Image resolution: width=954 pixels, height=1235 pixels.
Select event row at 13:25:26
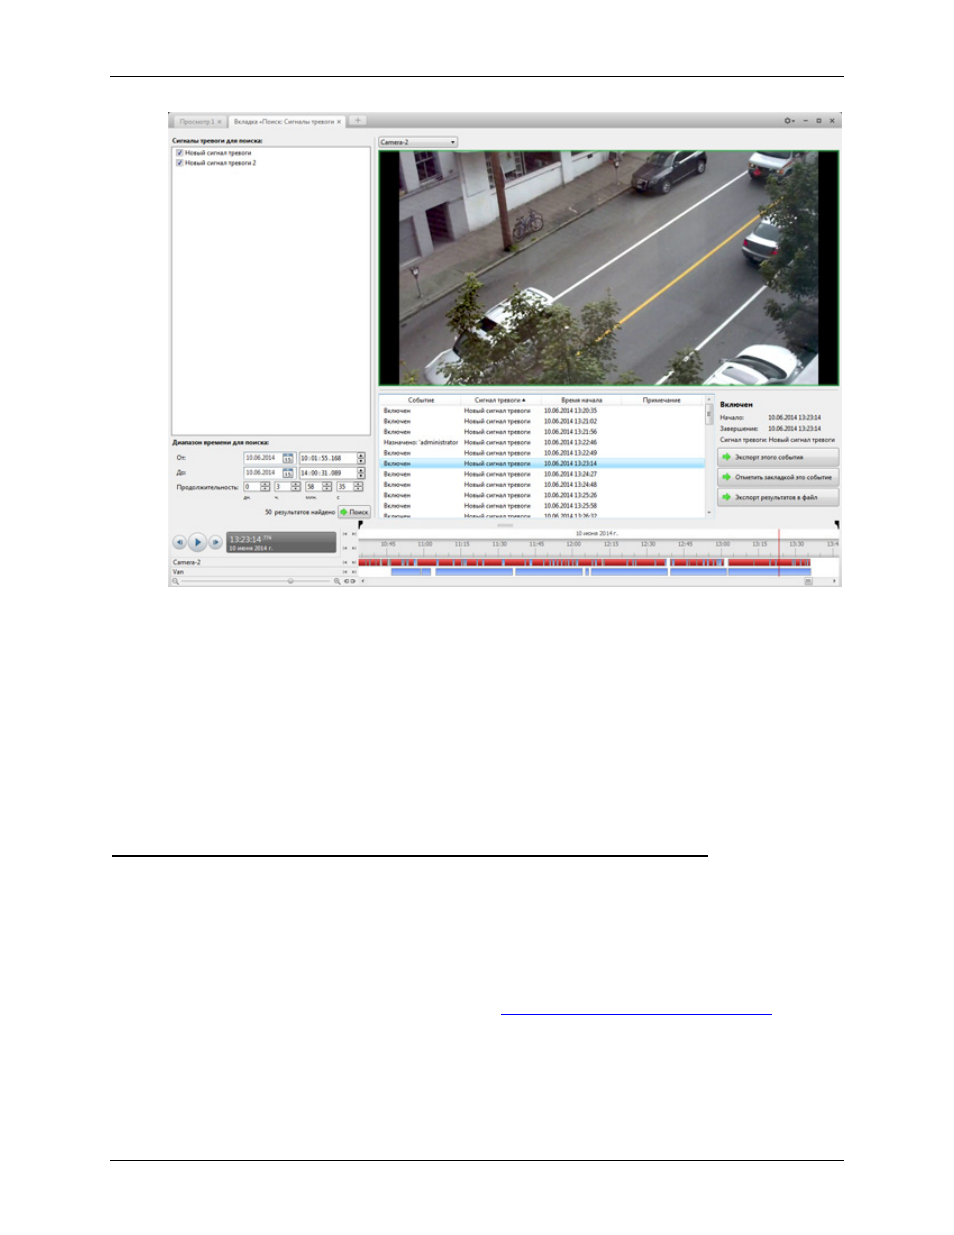[x=542, y=495]
